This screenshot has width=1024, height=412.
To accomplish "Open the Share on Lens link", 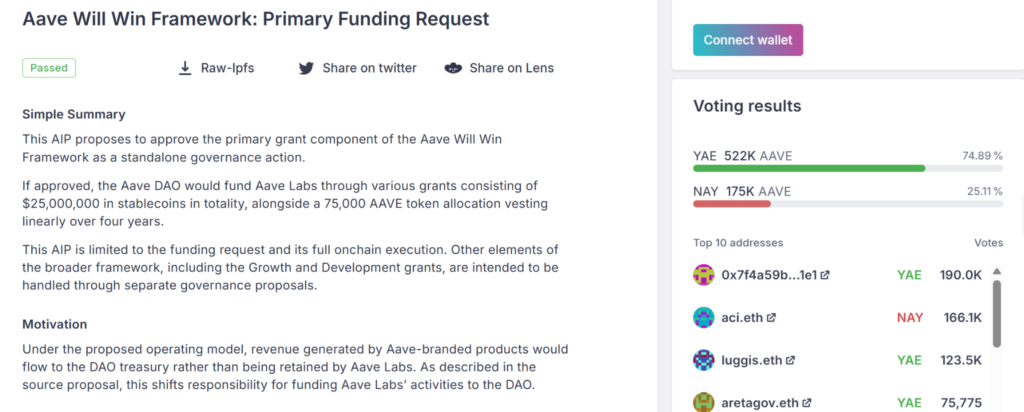I will tap(511, 68).
